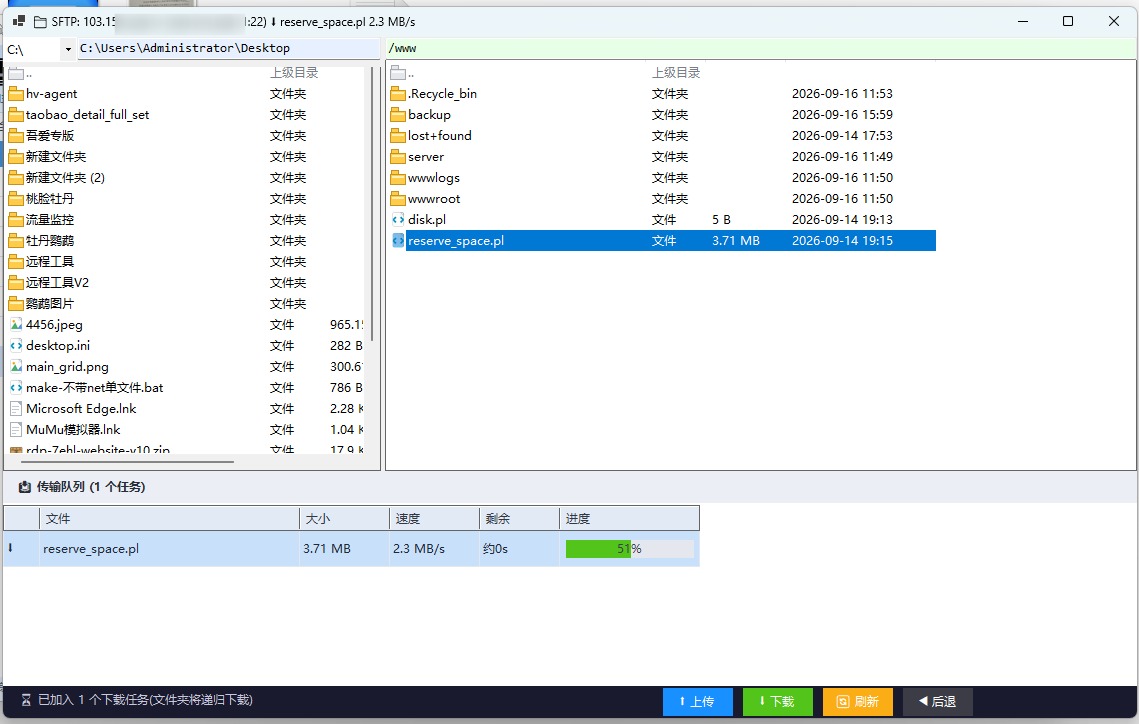This screenshot has height=724, width=1139.
Task: Click the main_grid.png image icon
Action: (15, 367)
